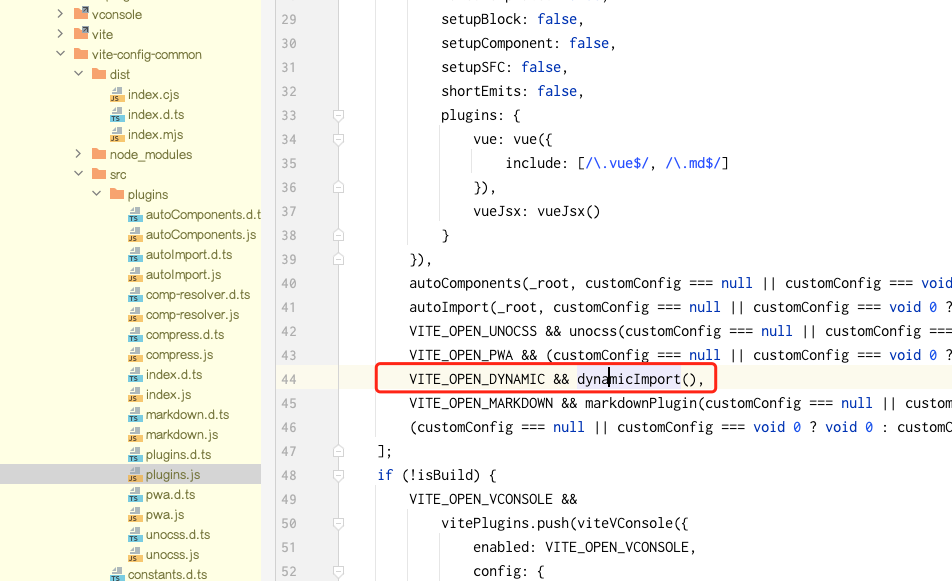Open index.d.ts under dist
952x581 pixels.
tap(156, 114)
